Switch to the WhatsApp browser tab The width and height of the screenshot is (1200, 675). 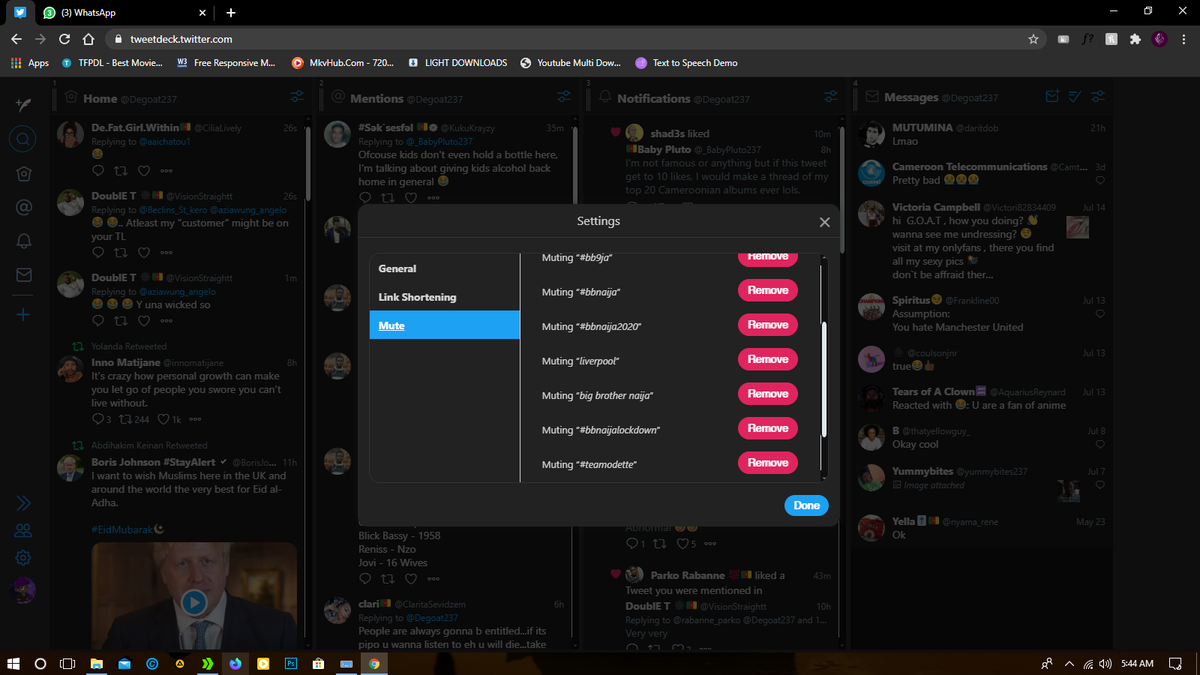pos(126,13)
